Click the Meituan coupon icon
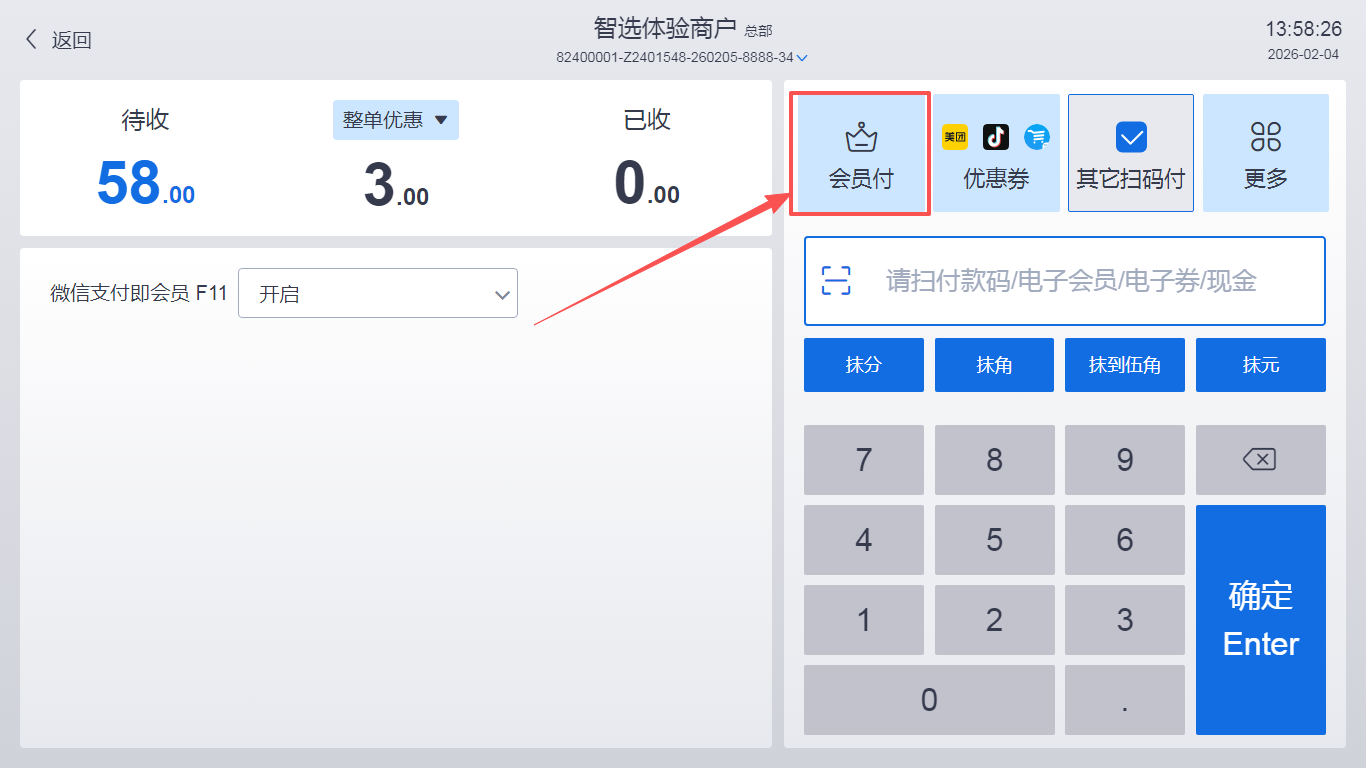Screen dimensions: 1366x768 pos(955,137)
